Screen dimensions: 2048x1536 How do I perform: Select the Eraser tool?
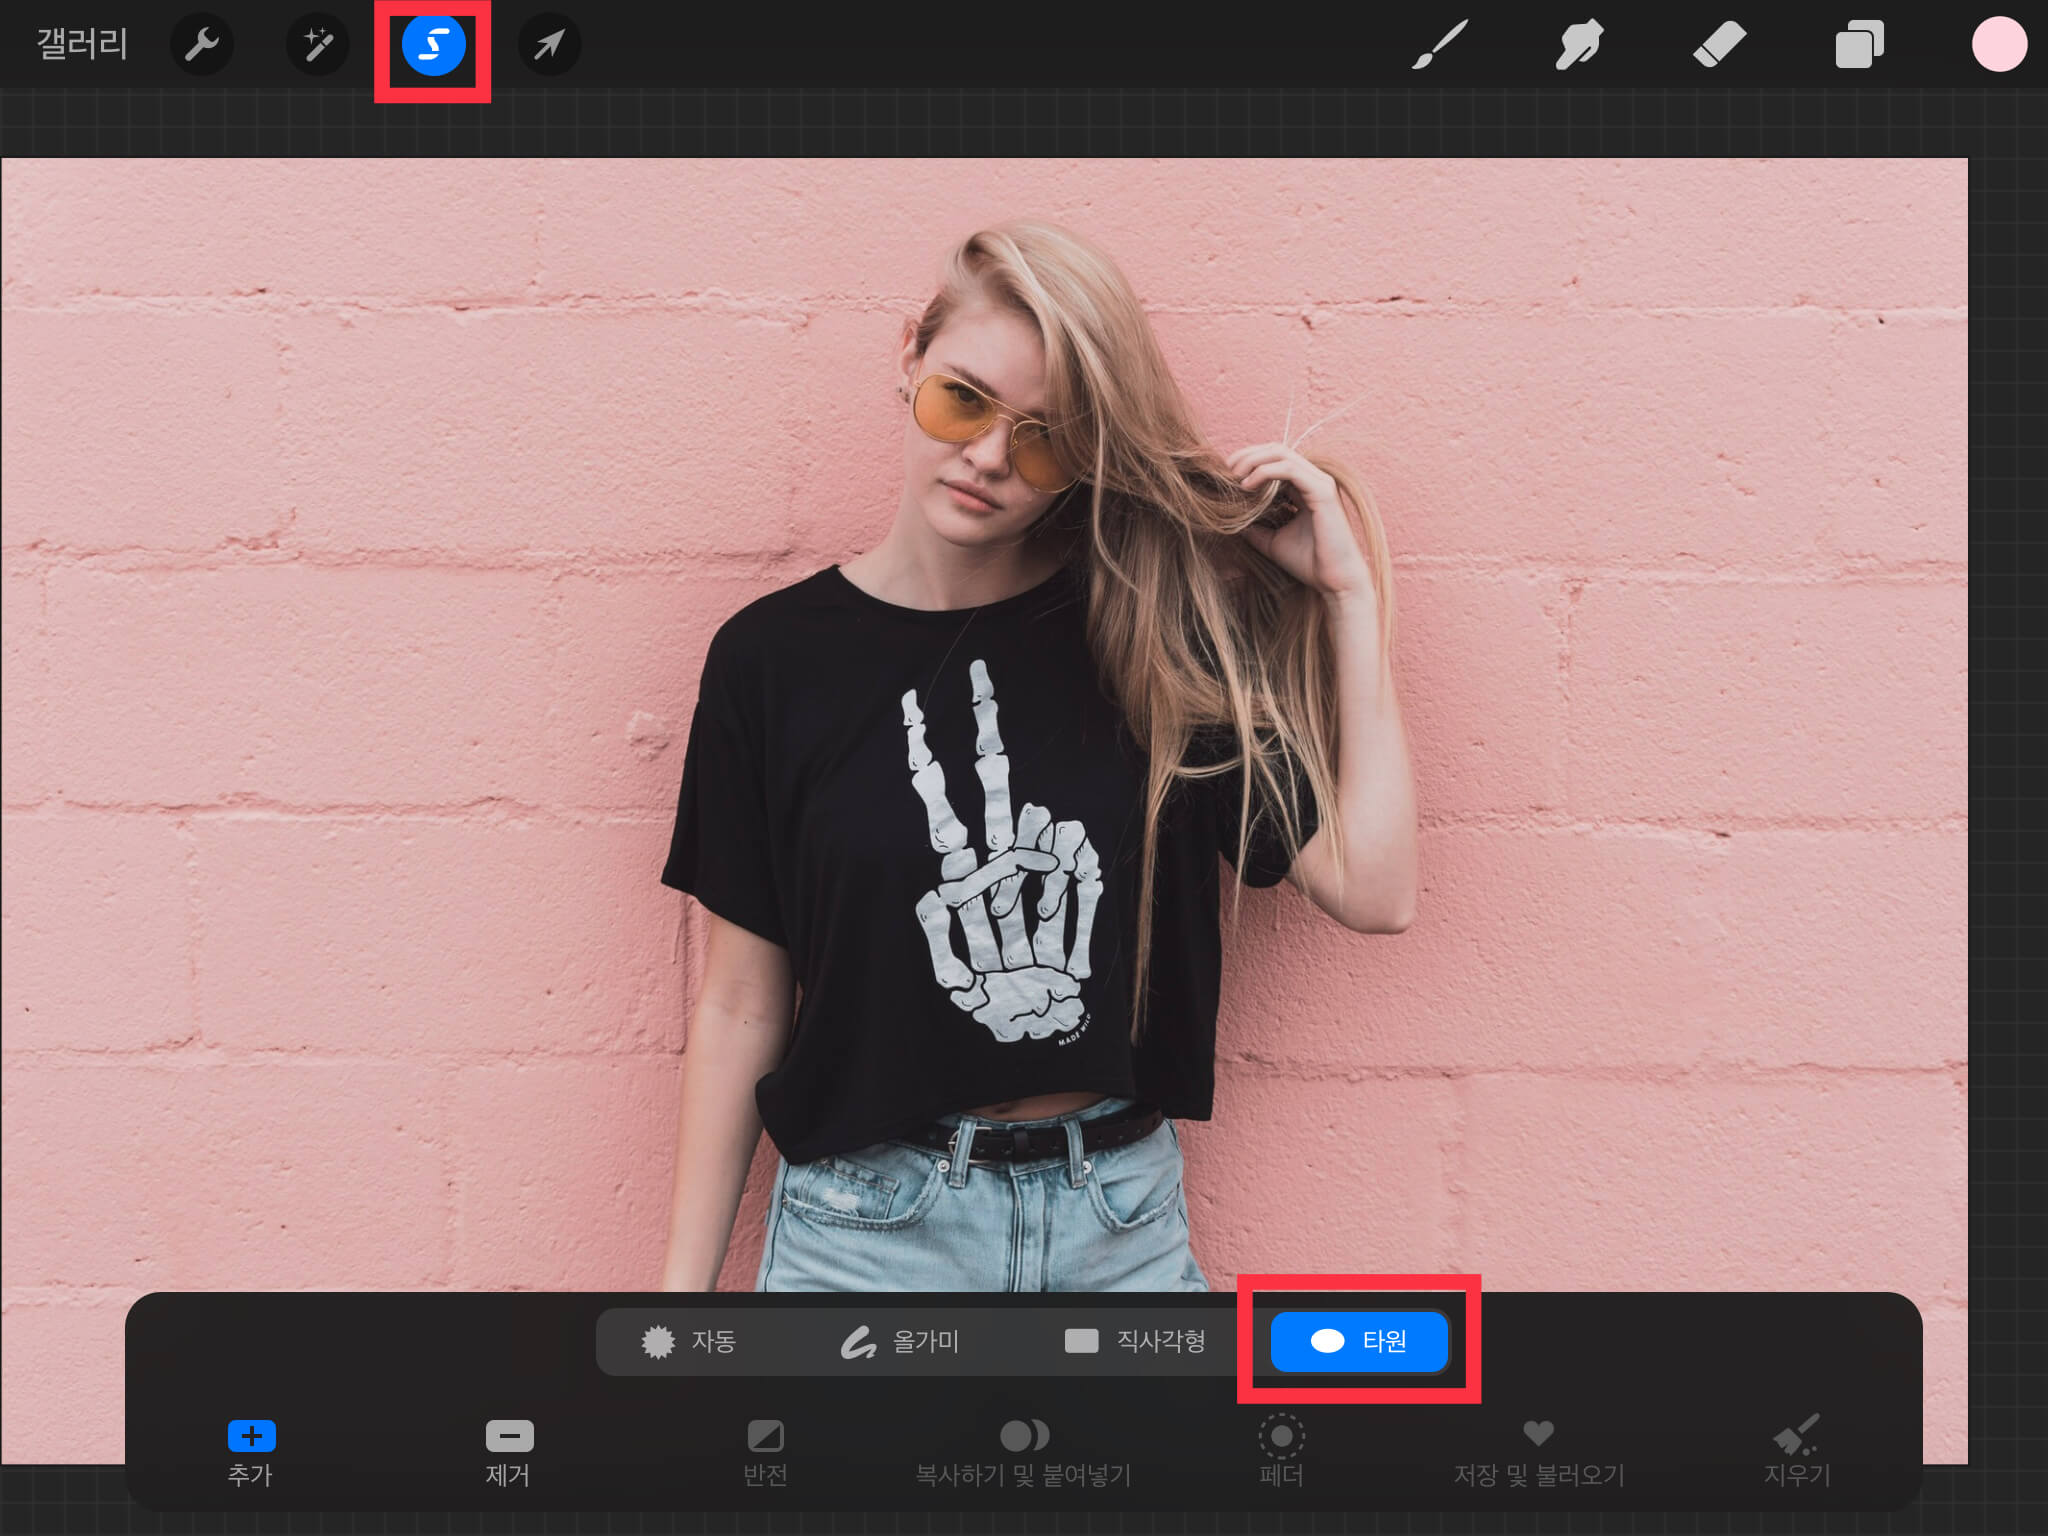tap(1719, 45)
